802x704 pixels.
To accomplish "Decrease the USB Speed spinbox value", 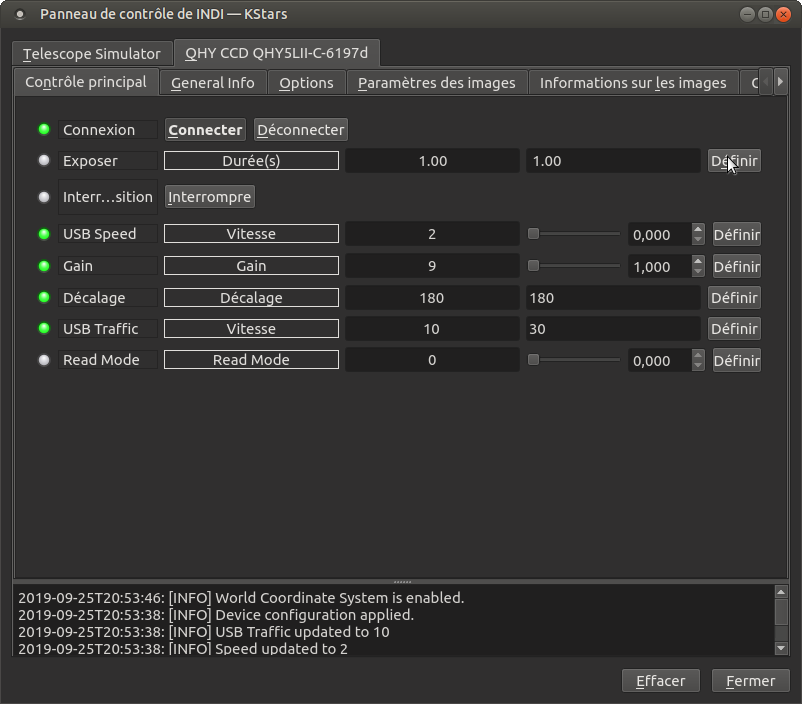I will 698,240.
